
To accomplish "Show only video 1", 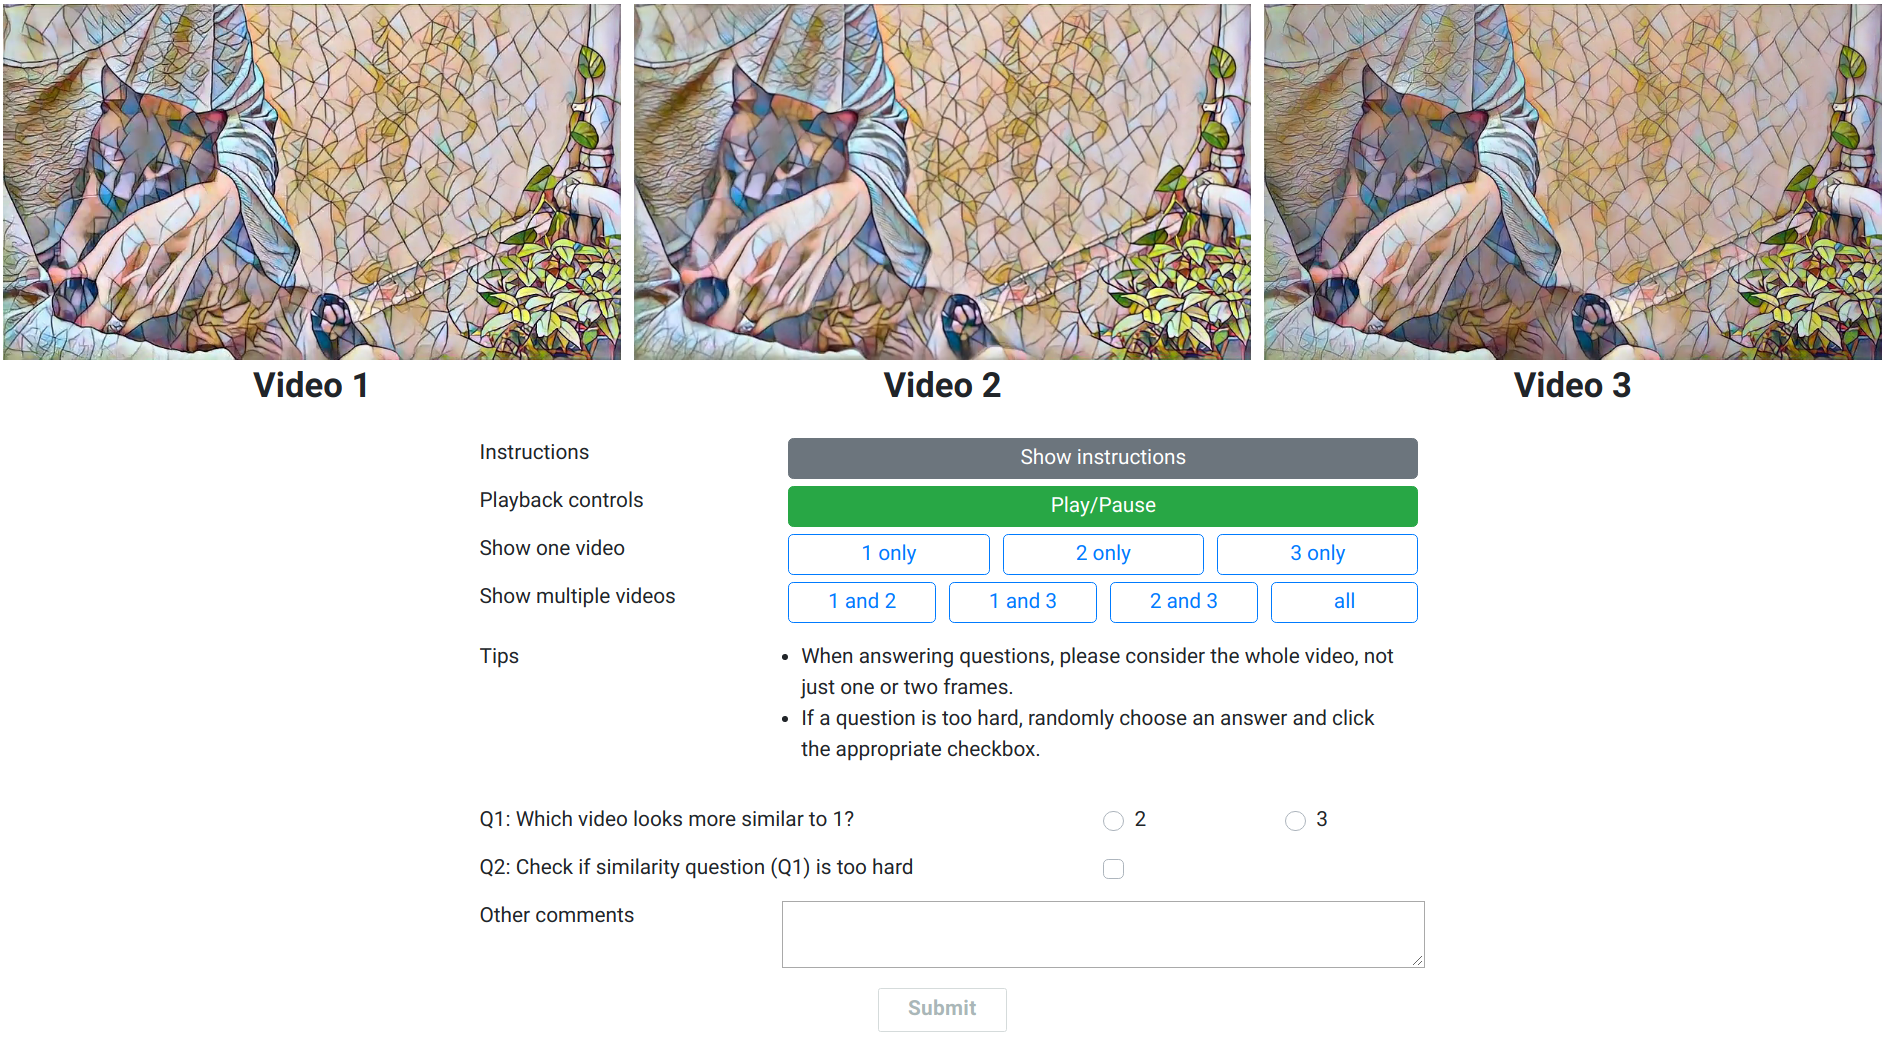I will coord(888,554).
